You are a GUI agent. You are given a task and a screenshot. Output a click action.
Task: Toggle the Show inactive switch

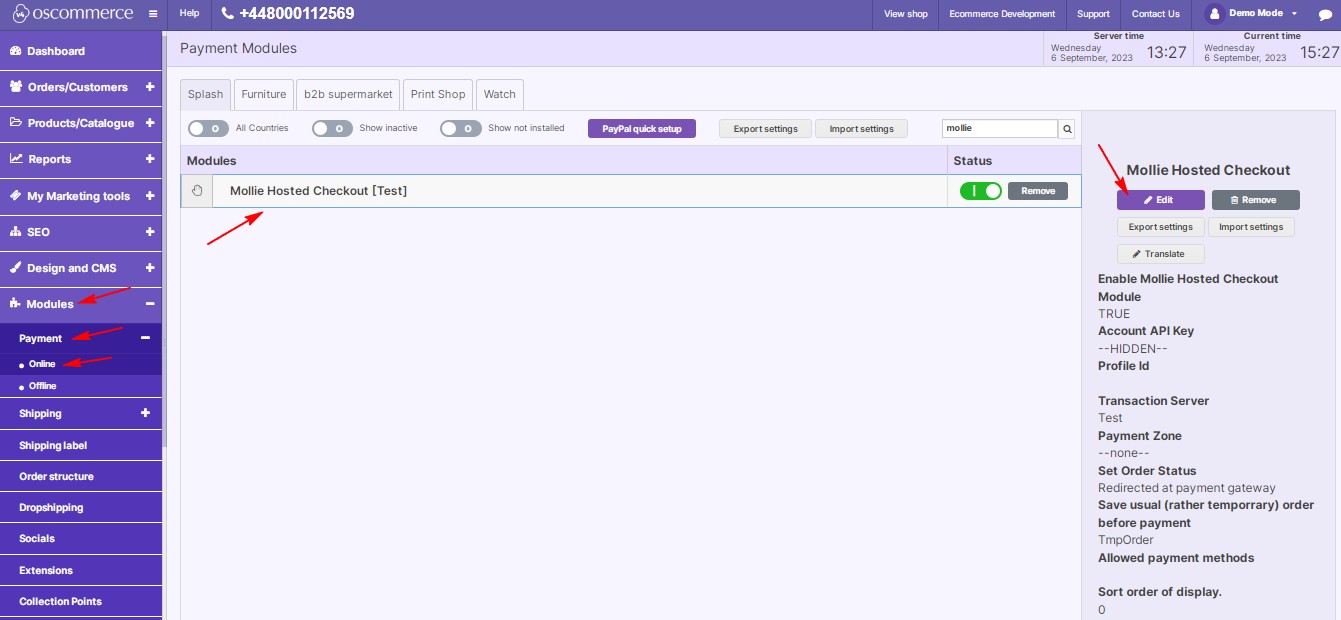[x=332, y=128]
